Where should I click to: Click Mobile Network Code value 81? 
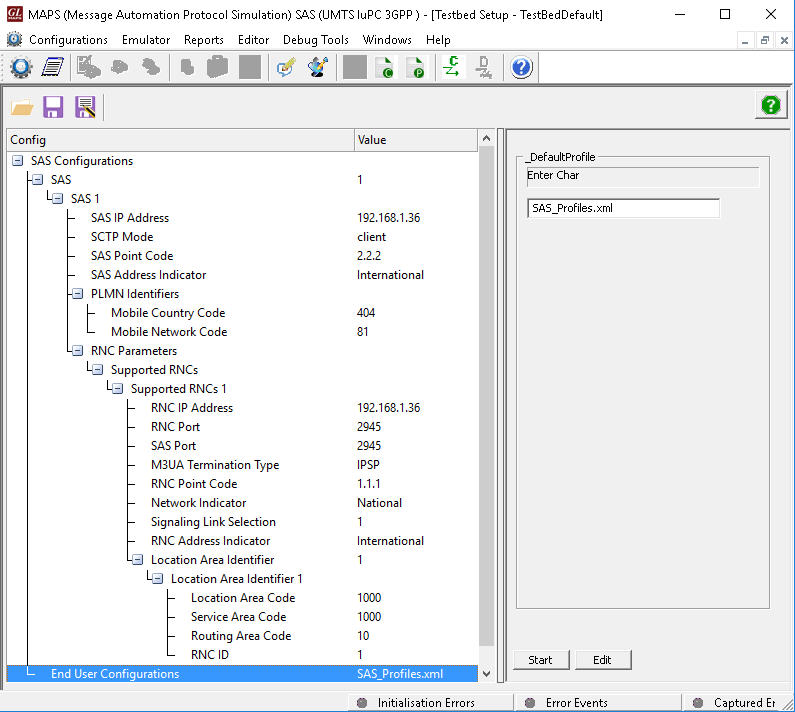363,332
